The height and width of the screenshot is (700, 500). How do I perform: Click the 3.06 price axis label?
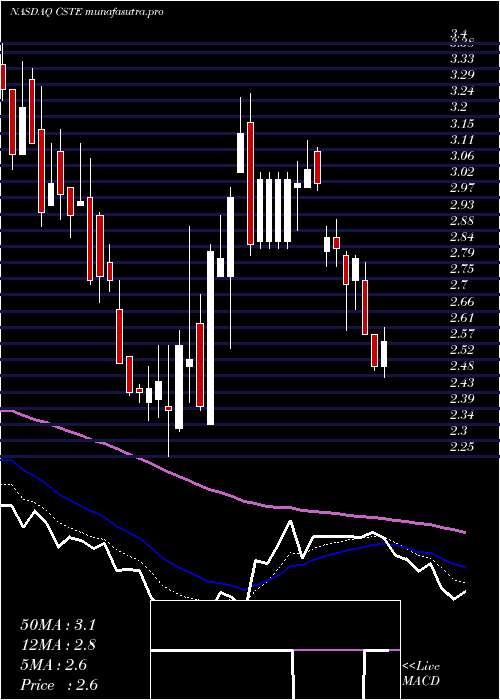[x=462, y=156]
